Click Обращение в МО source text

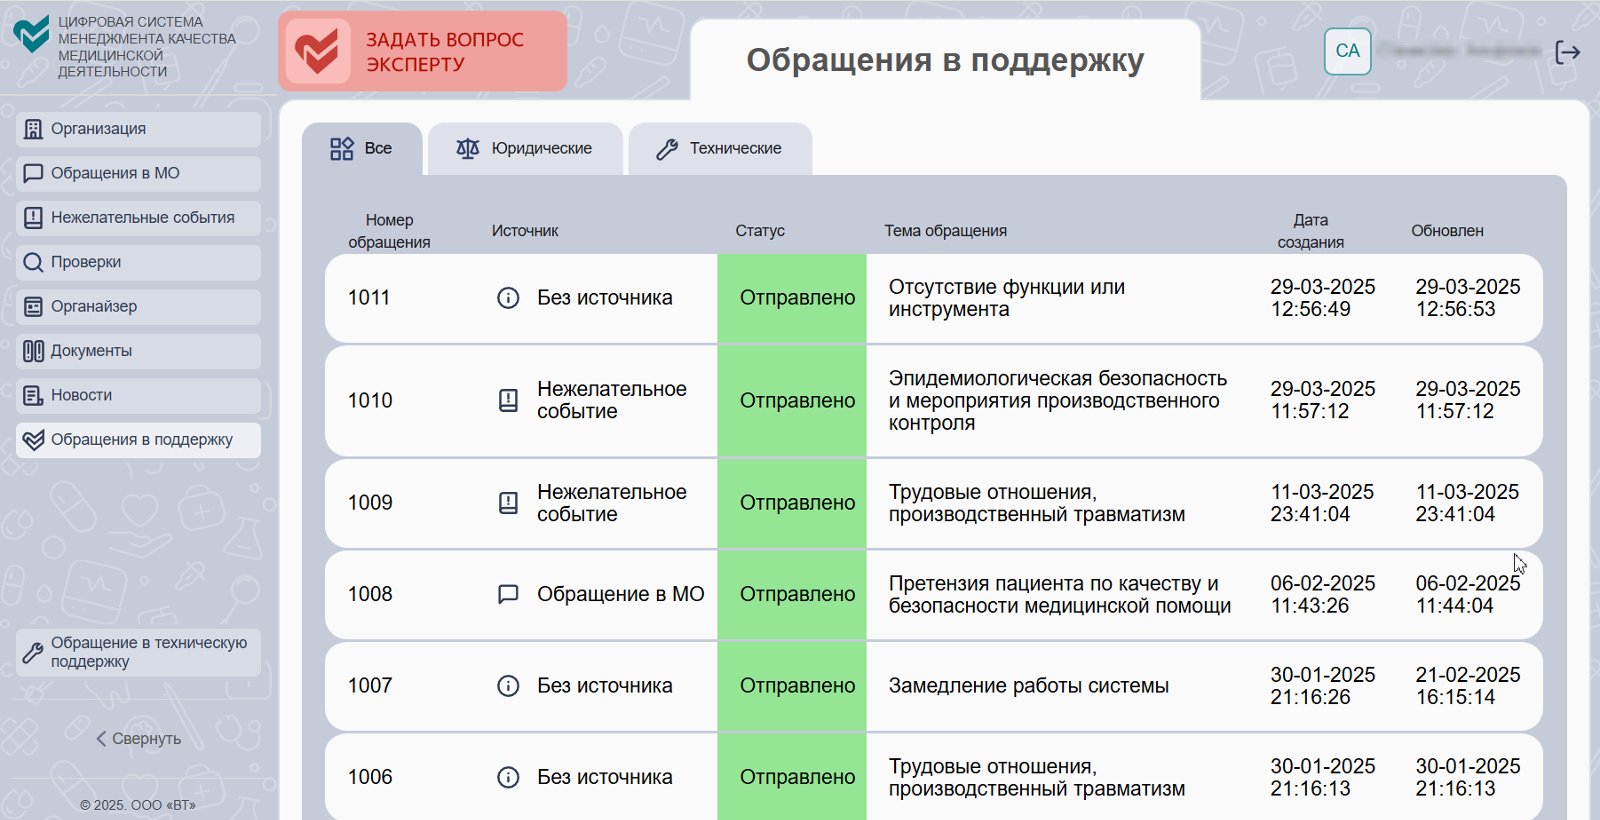click(x=620, y=594)
